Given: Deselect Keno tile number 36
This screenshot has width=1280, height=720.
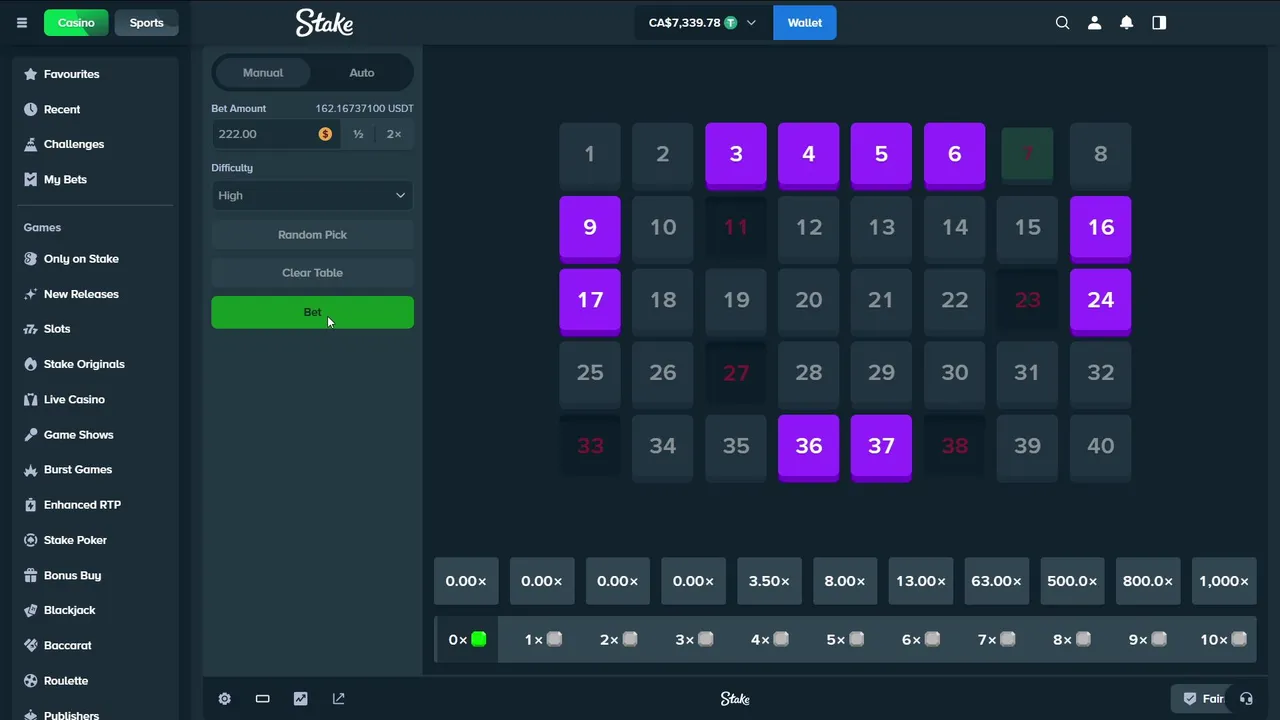Looking at the screenshot, I should 809,447.
